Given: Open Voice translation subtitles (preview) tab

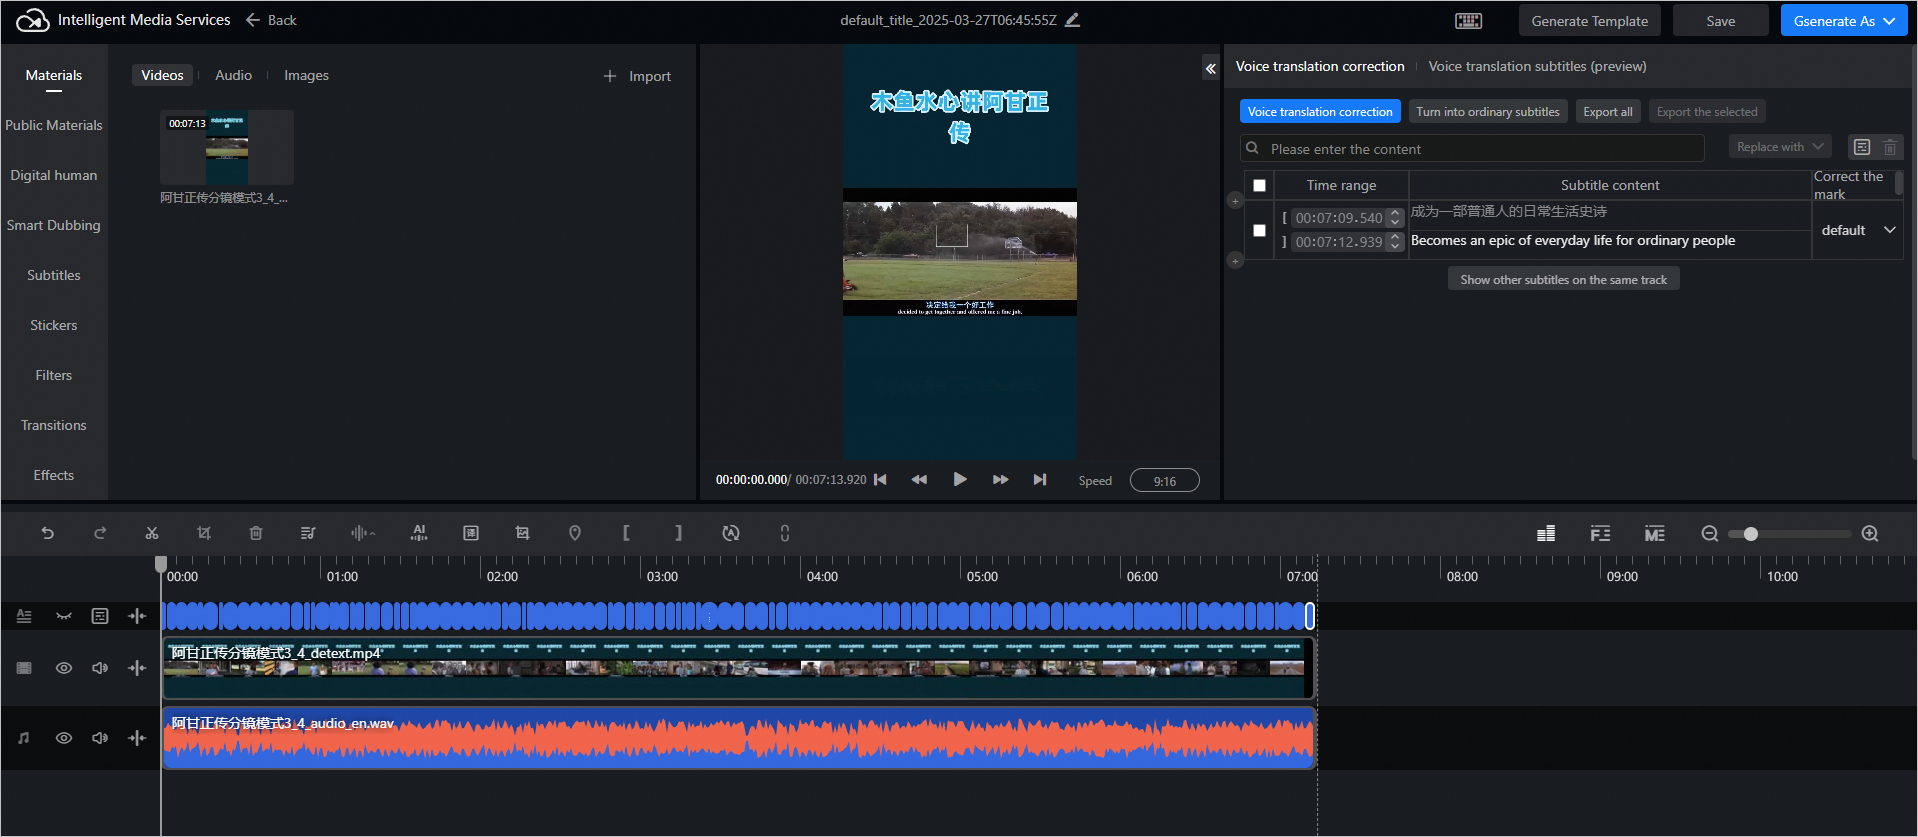Looking at the screenshot, I should tap(1537, 66).
